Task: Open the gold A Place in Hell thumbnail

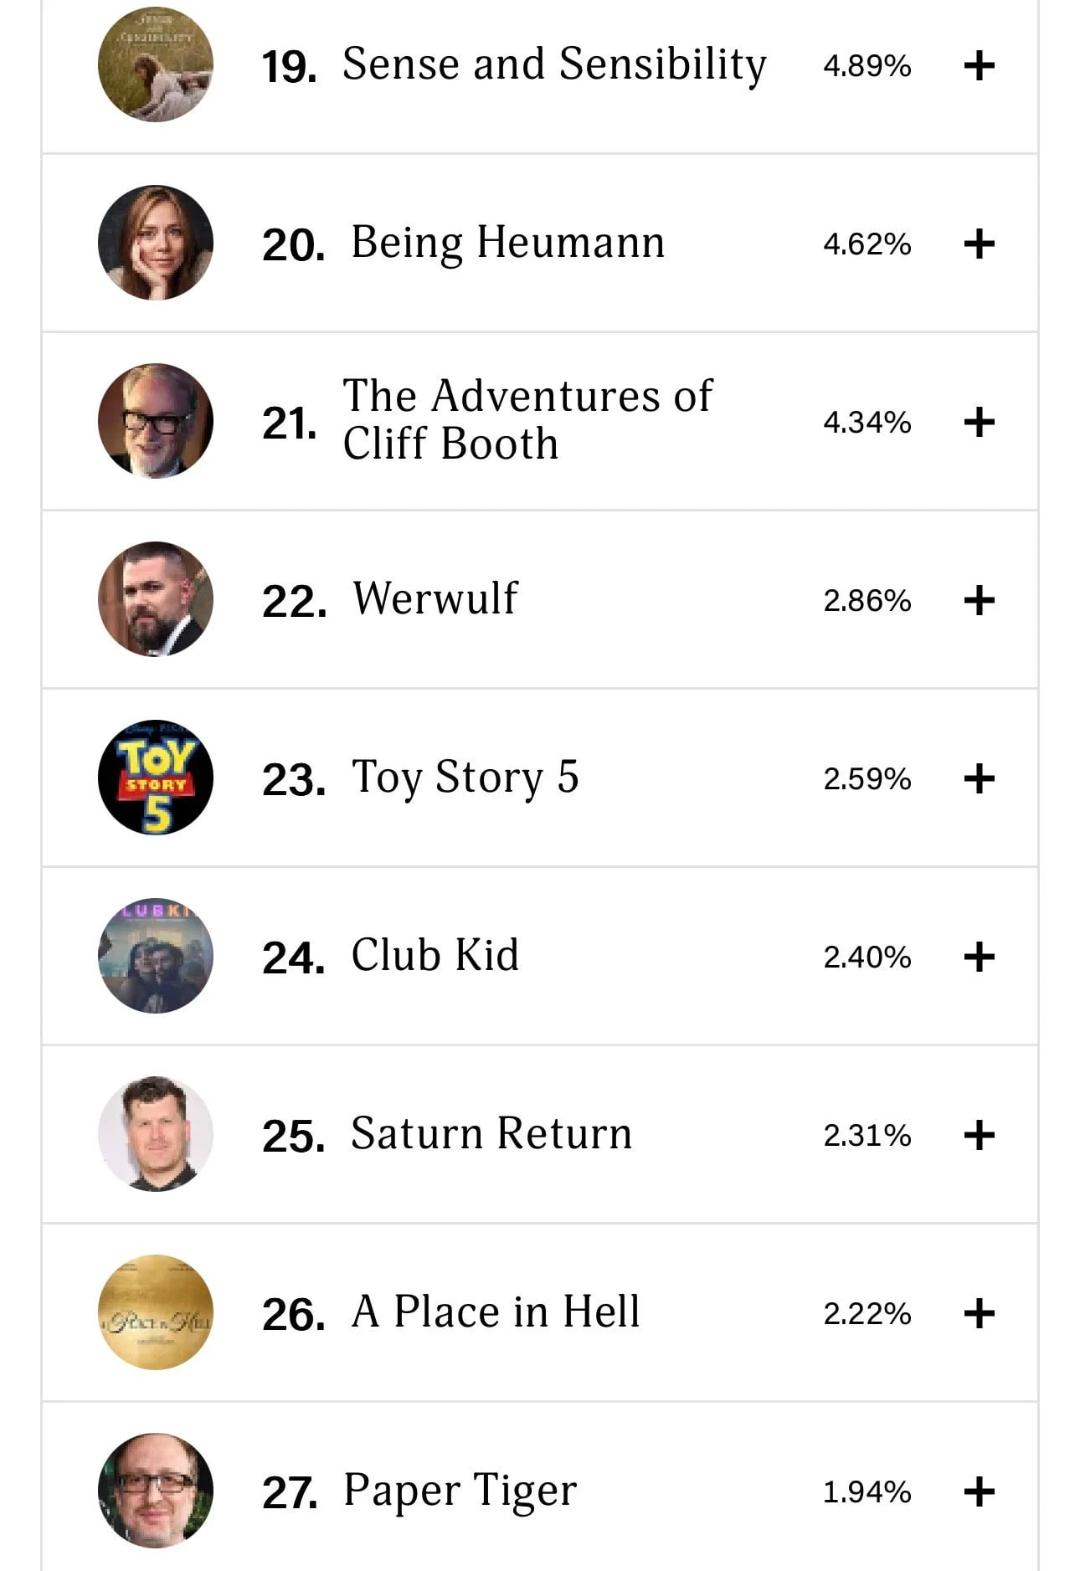Action: tap(156, 1312)
